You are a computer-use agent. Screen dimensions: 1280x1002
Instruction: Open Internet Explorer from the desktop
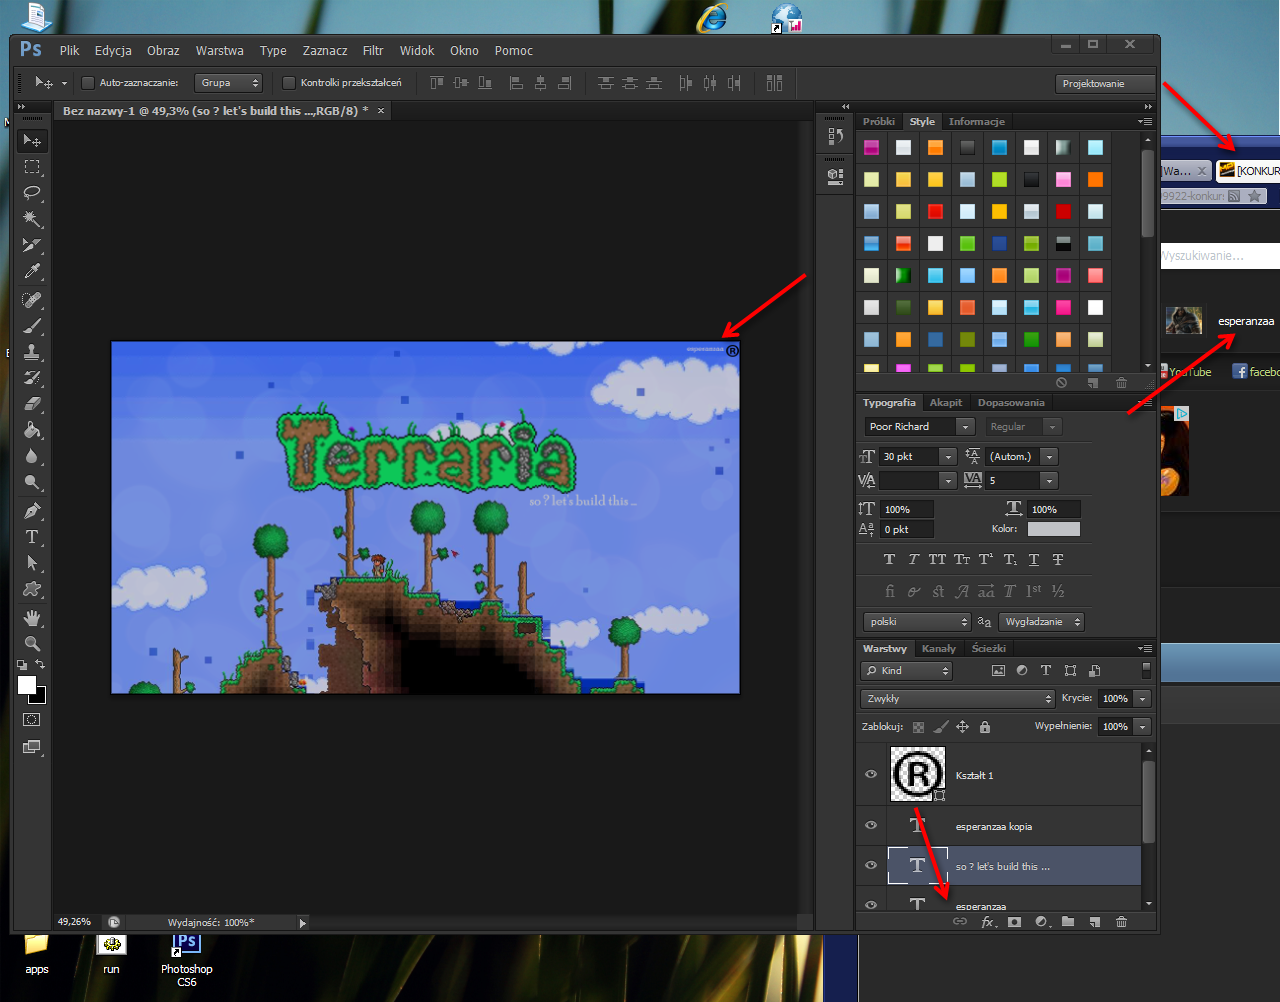pyautogui.click(x=712, y=17)
